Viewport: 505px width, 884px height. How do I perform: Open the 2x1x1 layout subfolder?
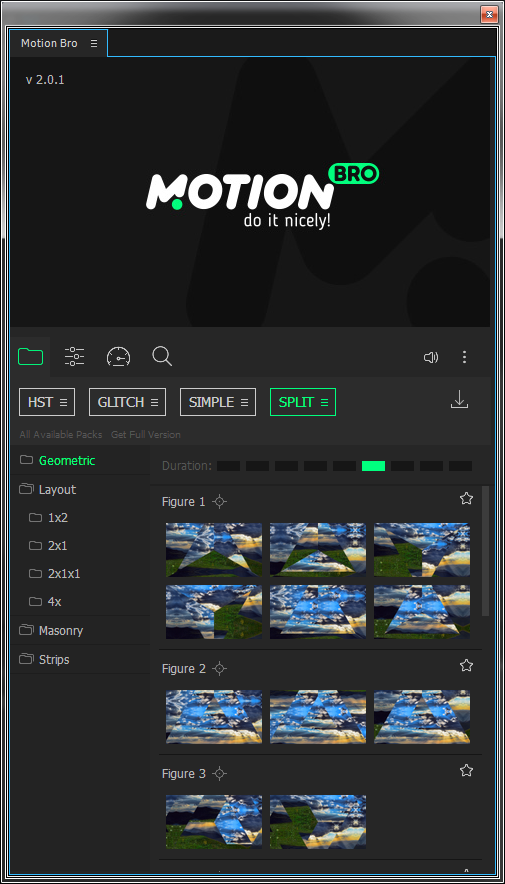pos(80,574)
